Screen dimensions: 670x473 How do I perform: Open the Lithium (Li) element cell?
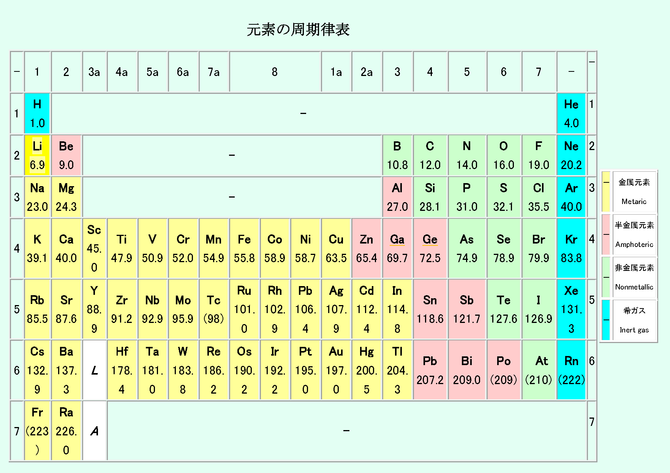click(38, 155)
